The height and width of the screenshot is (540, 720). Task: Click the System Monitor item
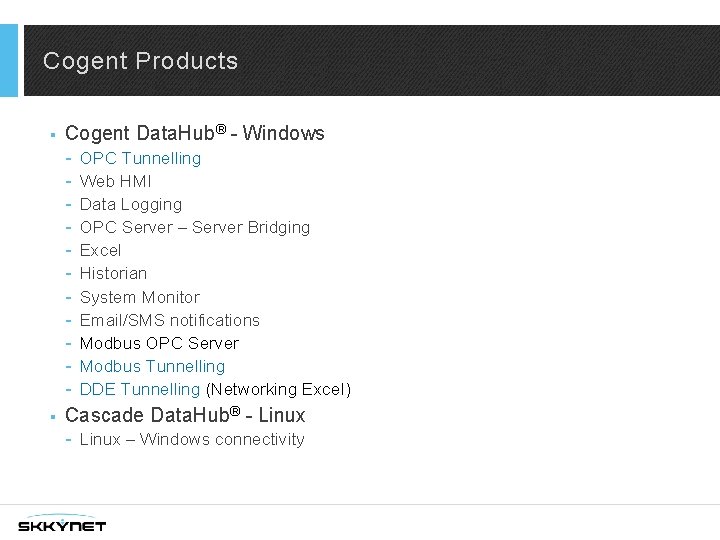pyautogui.click(x=140, y=297)
